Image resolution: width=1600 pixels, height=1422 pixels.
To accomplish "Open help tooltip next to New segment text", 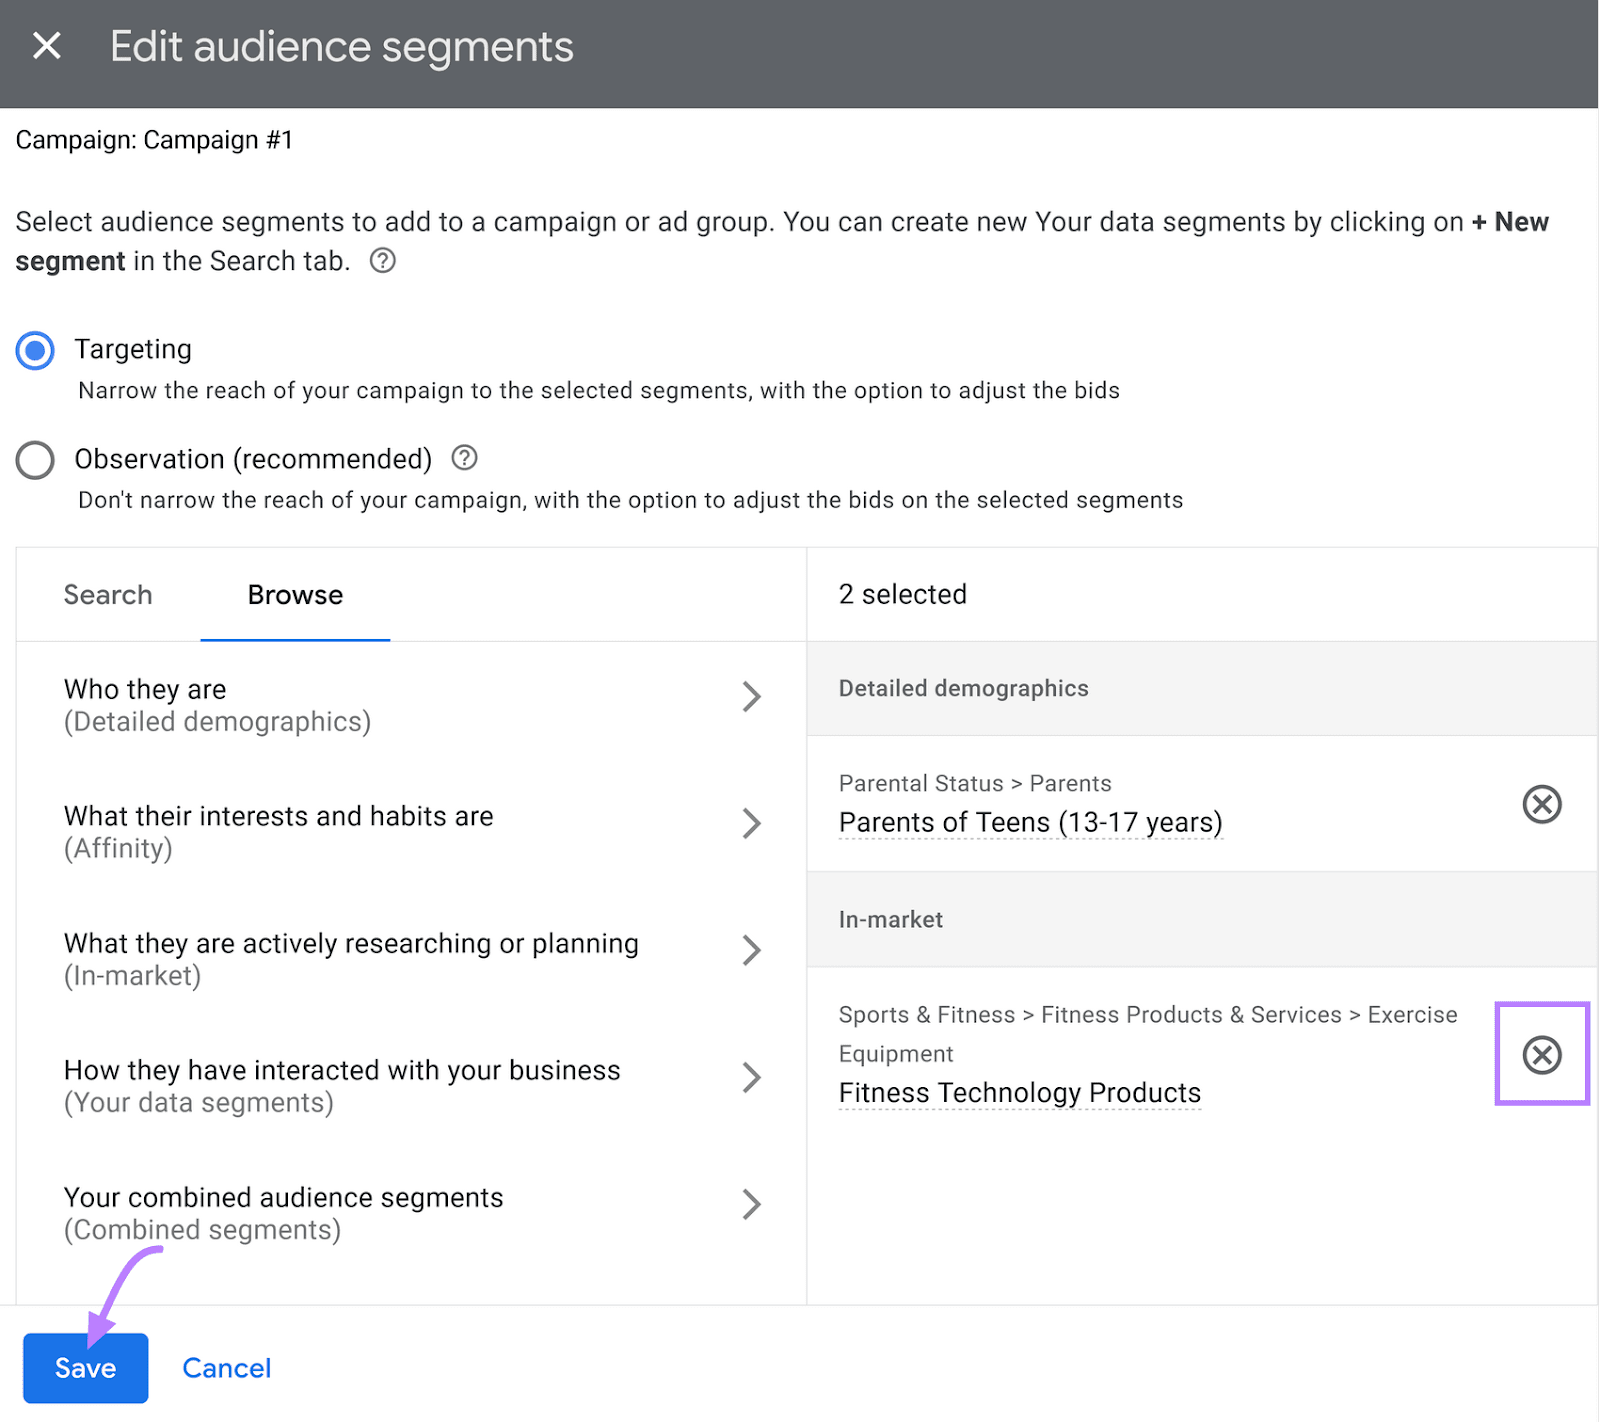I will coord(383,261).
